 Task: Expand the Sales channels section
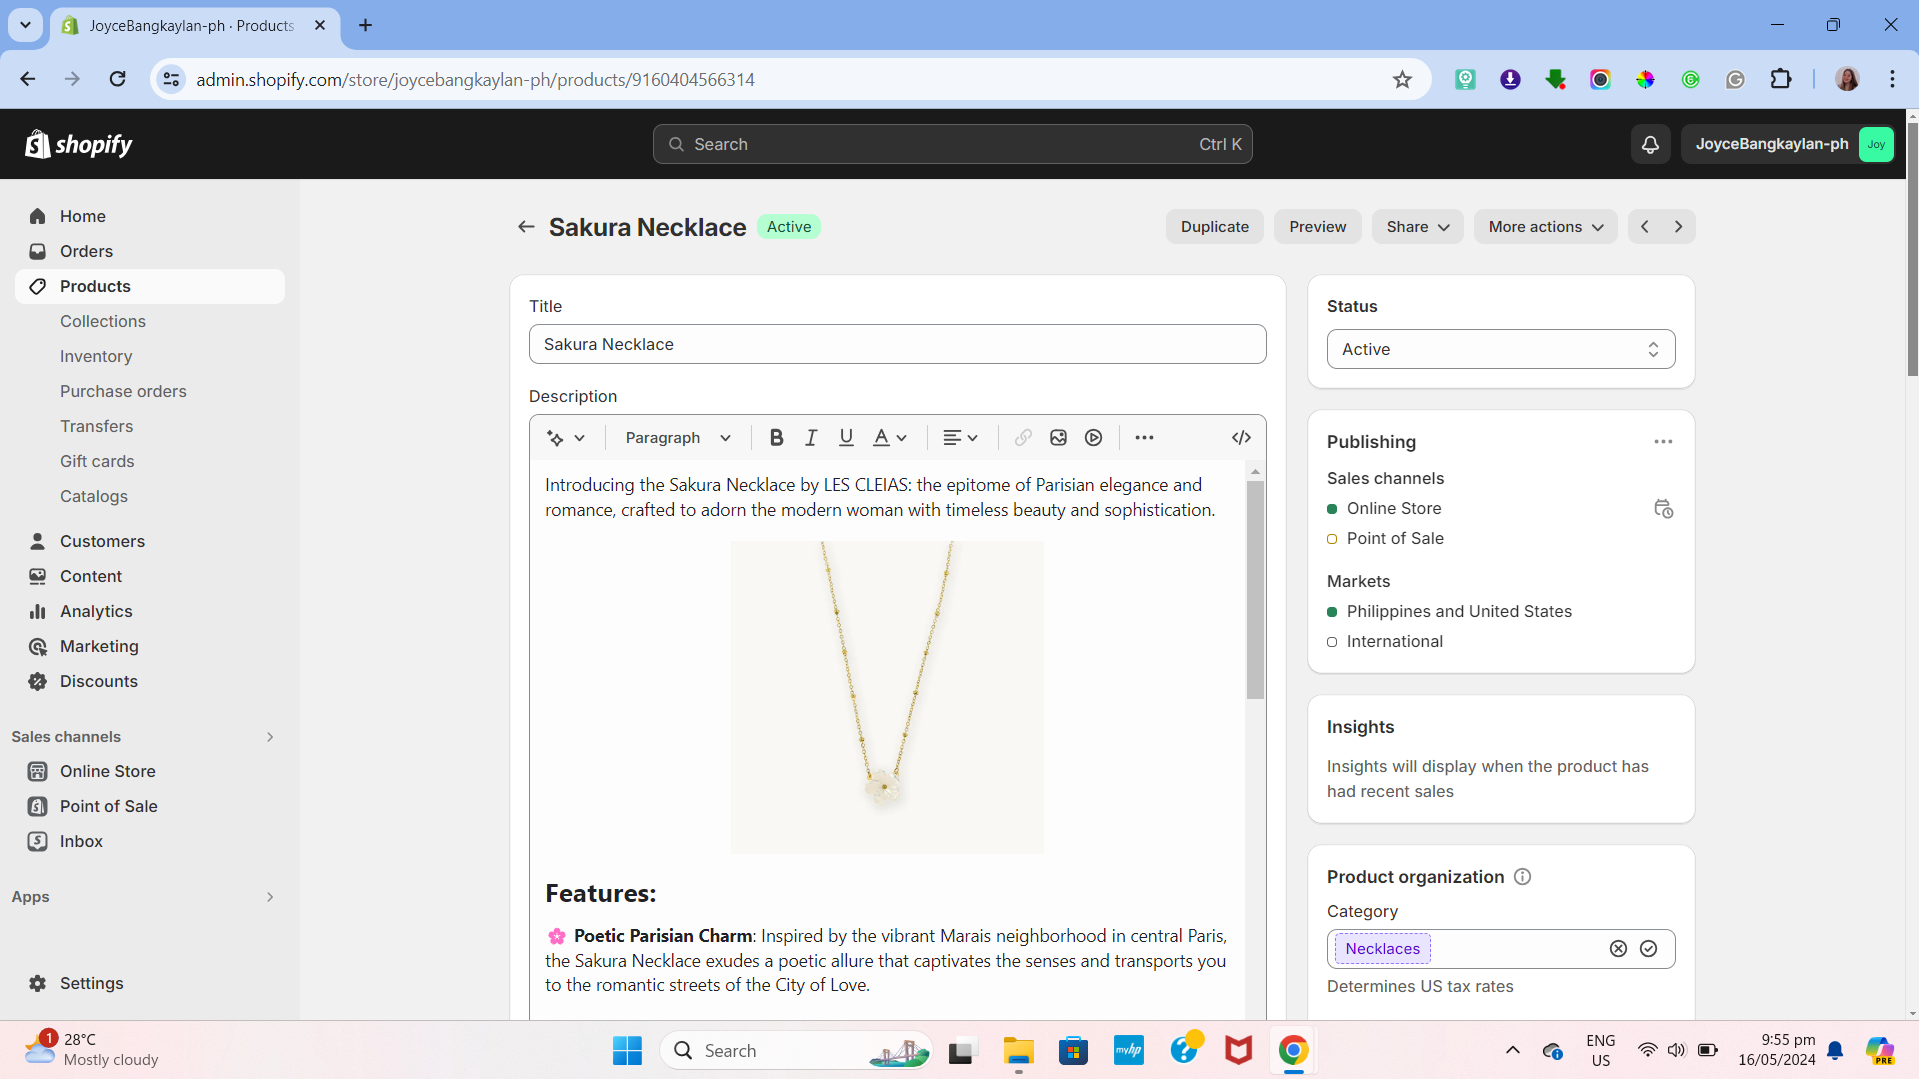pyautogui.click(x=270, y=737)
